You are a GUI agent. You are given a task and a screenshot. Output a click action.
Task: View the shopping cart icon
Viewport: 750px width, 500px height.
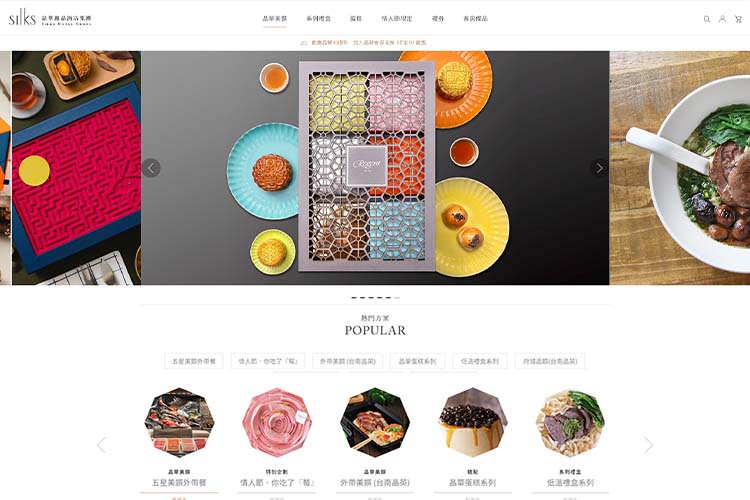pos(738,19)
